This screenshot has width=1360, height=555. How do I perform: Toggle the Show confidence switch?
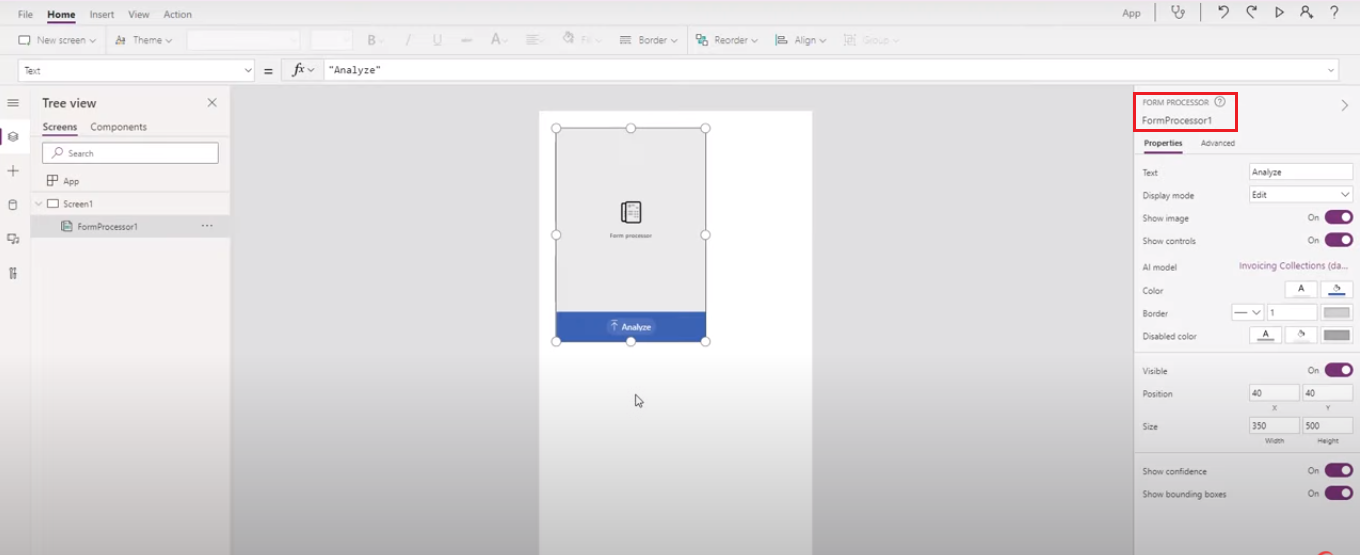1339,470
